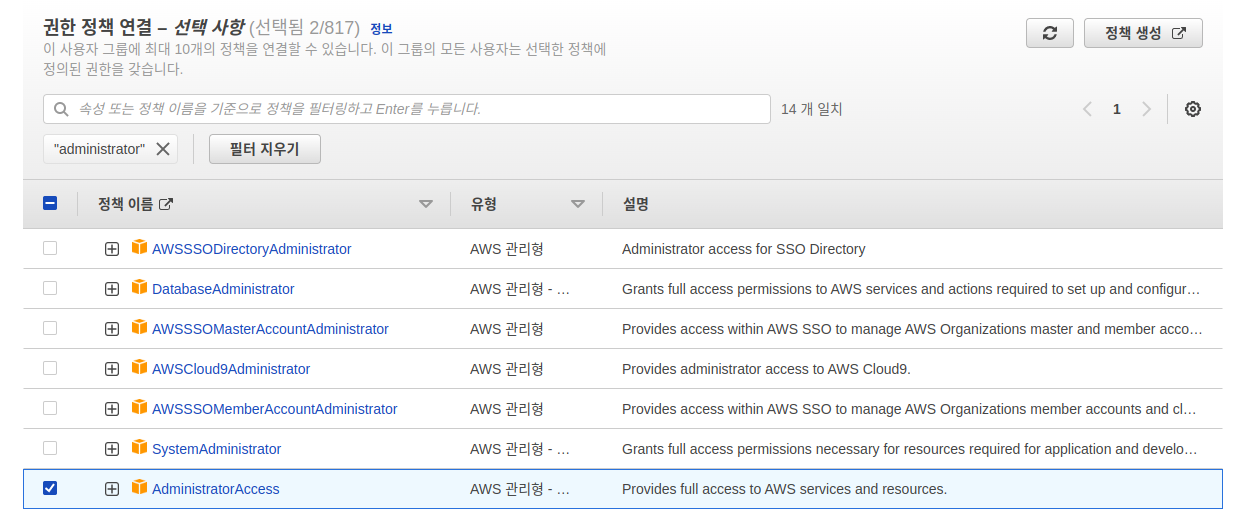
Task: Click the "AWS 관리형" type cell for AWSCloud9Administrator
Action: (x=507, y=369)
